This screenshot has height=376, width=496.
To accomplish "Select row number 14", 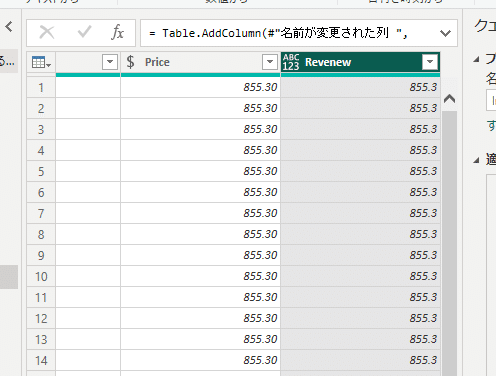I will coord(41,361).
